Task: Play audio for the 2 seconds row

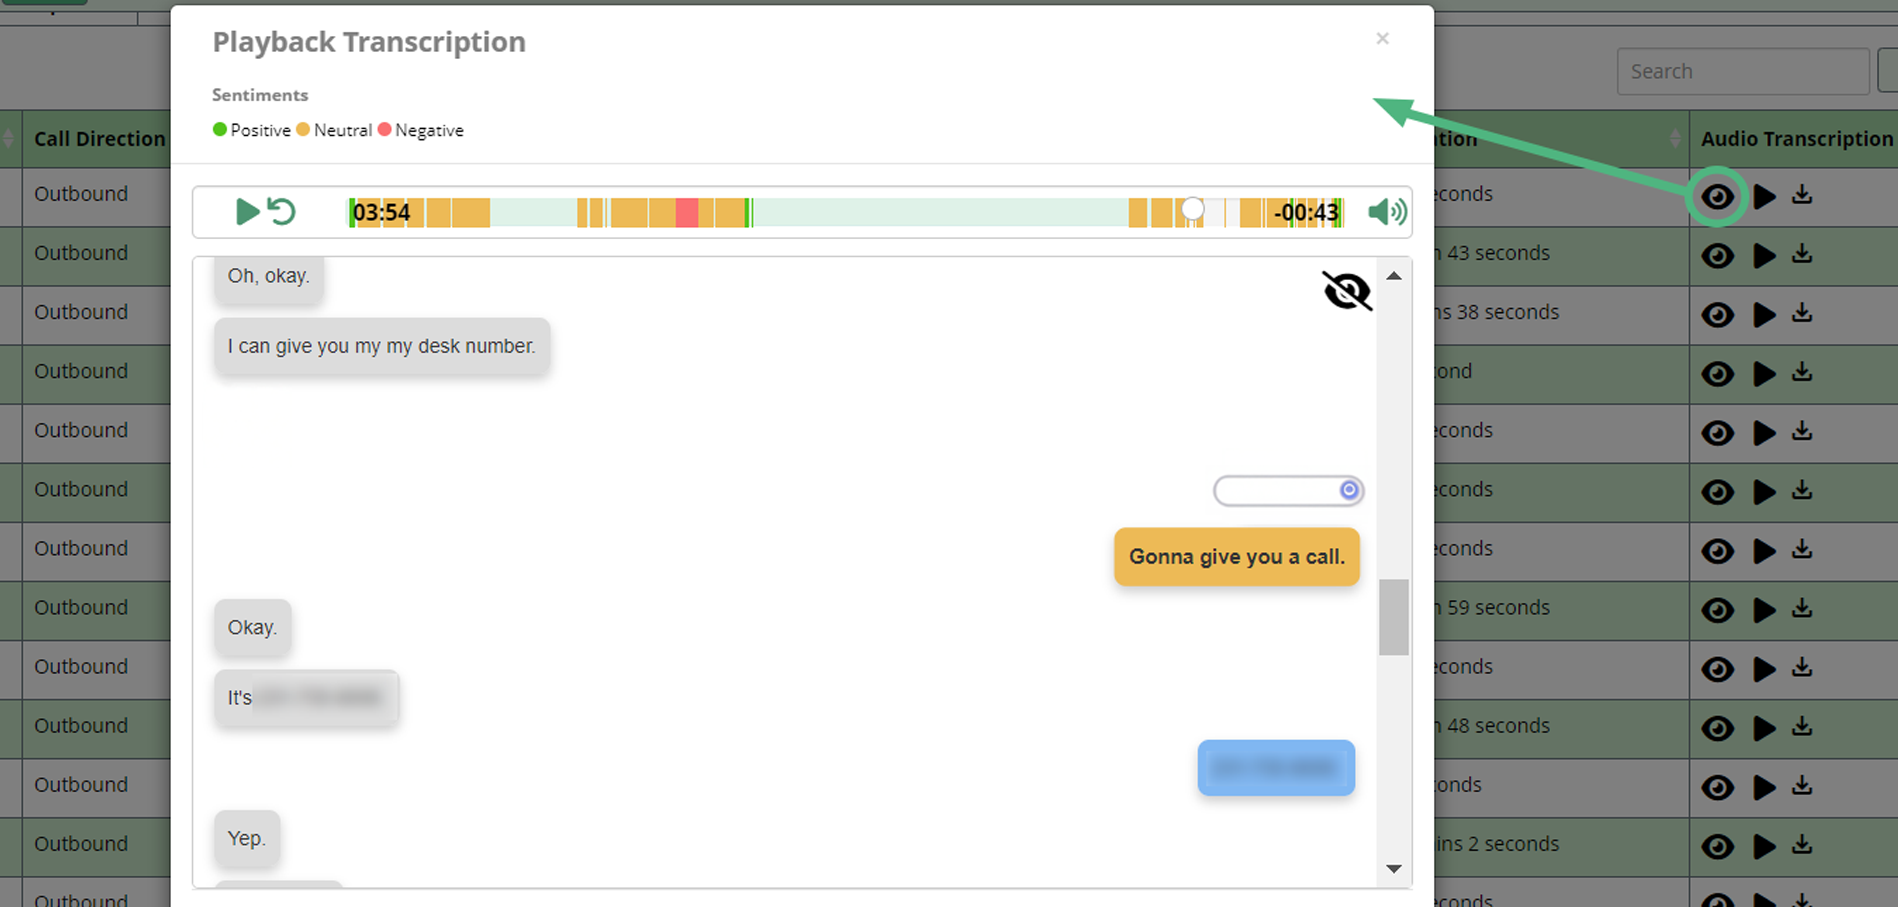Action: [1764, 846]
